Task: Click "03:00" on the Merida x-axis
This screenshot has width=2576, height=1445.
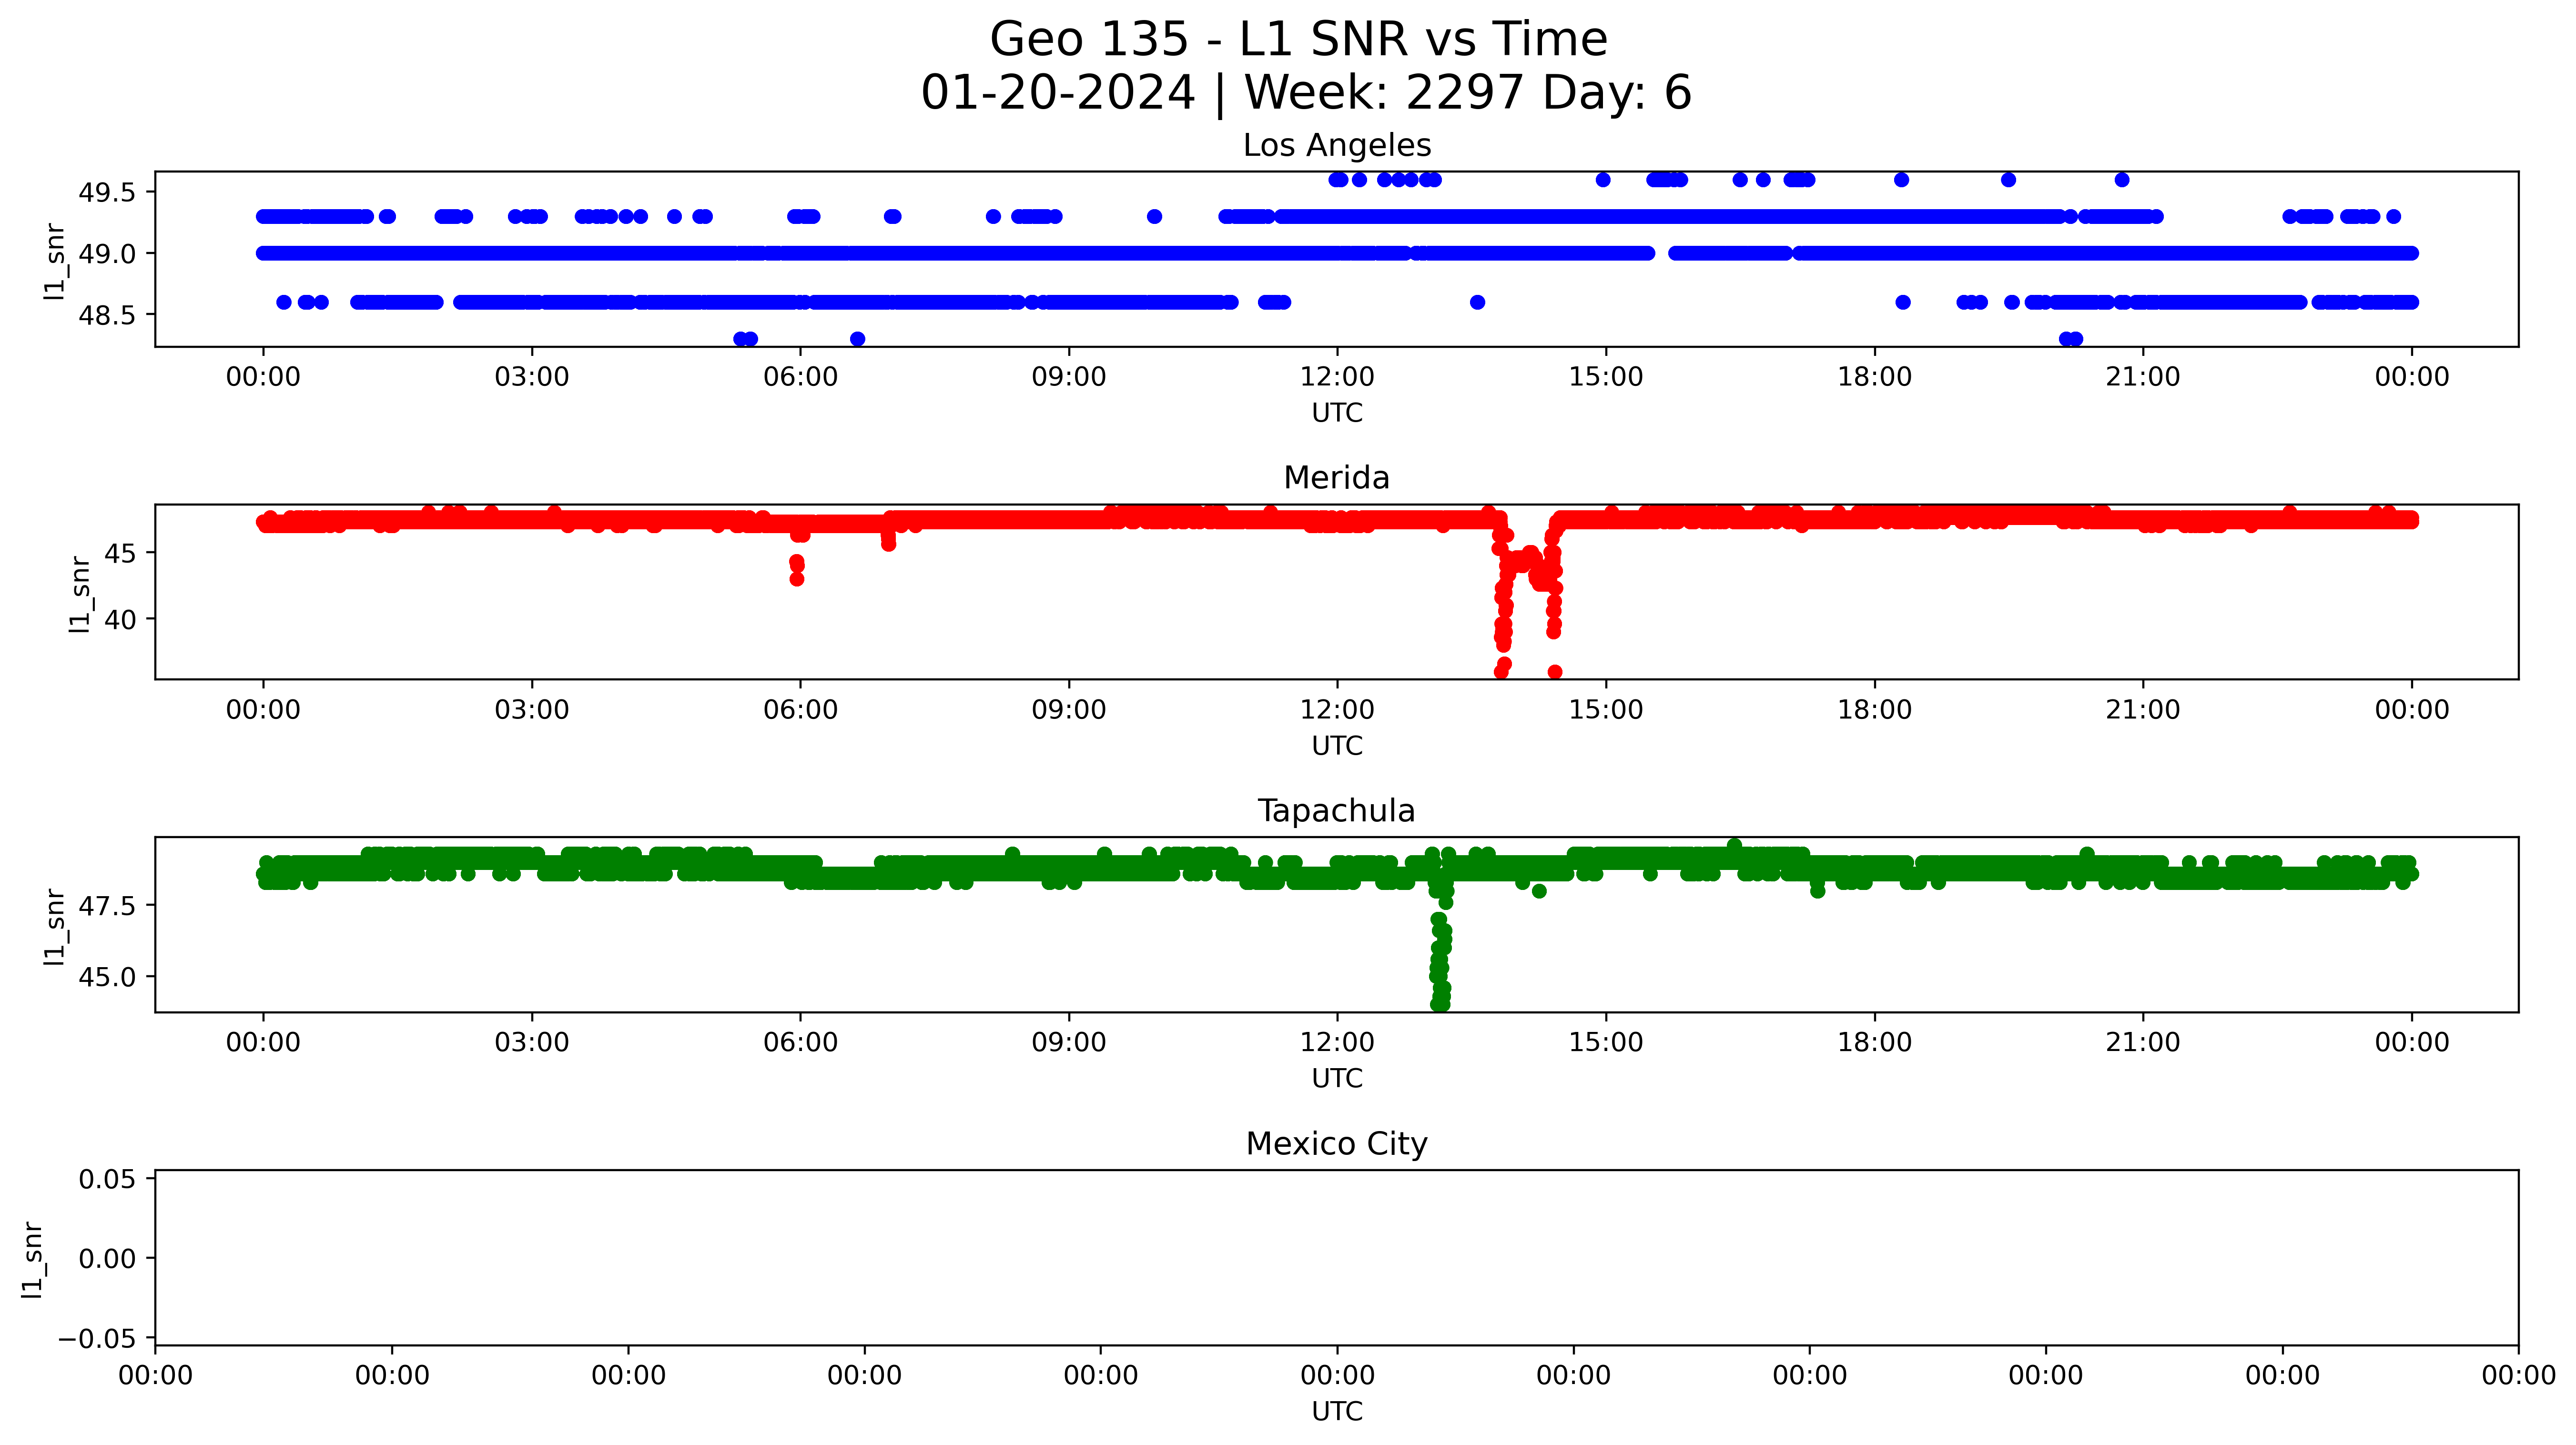Action: click(532, 710)
